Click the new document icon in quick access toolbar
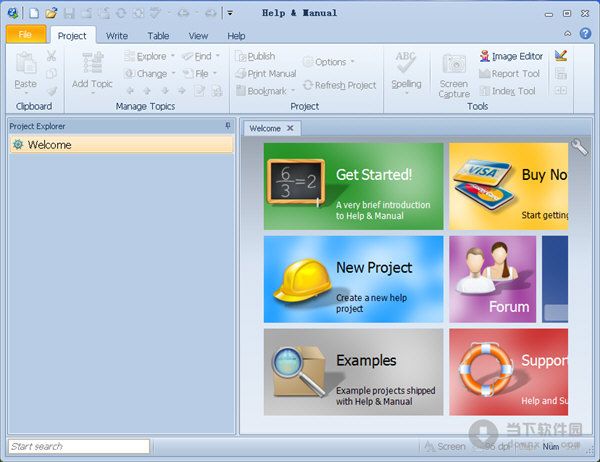The image size is (600, 462). pyautogui.click(x=33, y=13)
